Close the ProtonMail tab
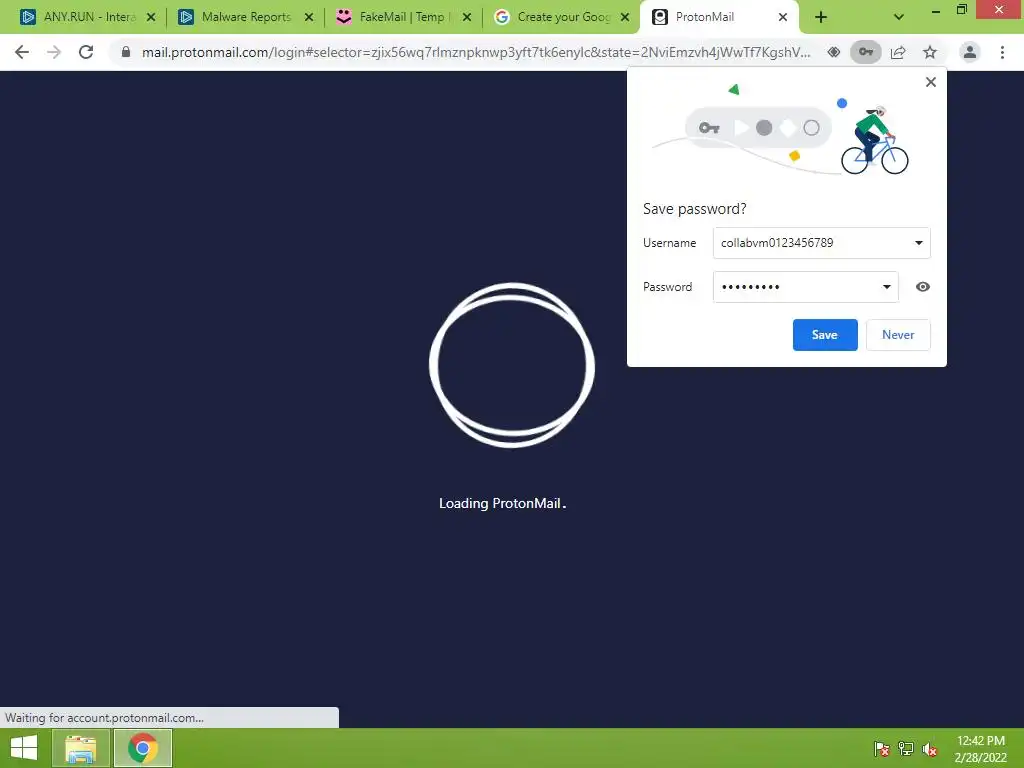The height and width of the screenshot is (768, 1024). pos(783,17)
